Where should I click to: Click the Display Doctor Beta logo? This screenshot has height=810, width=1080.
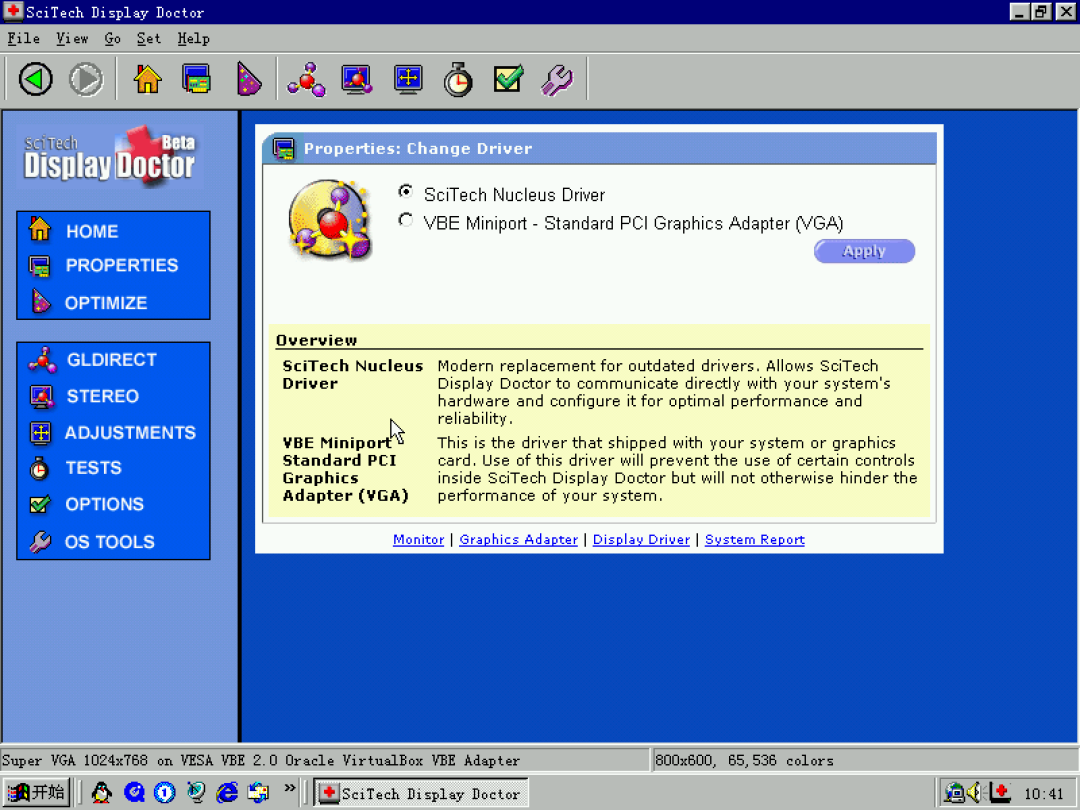pos(110,156)
